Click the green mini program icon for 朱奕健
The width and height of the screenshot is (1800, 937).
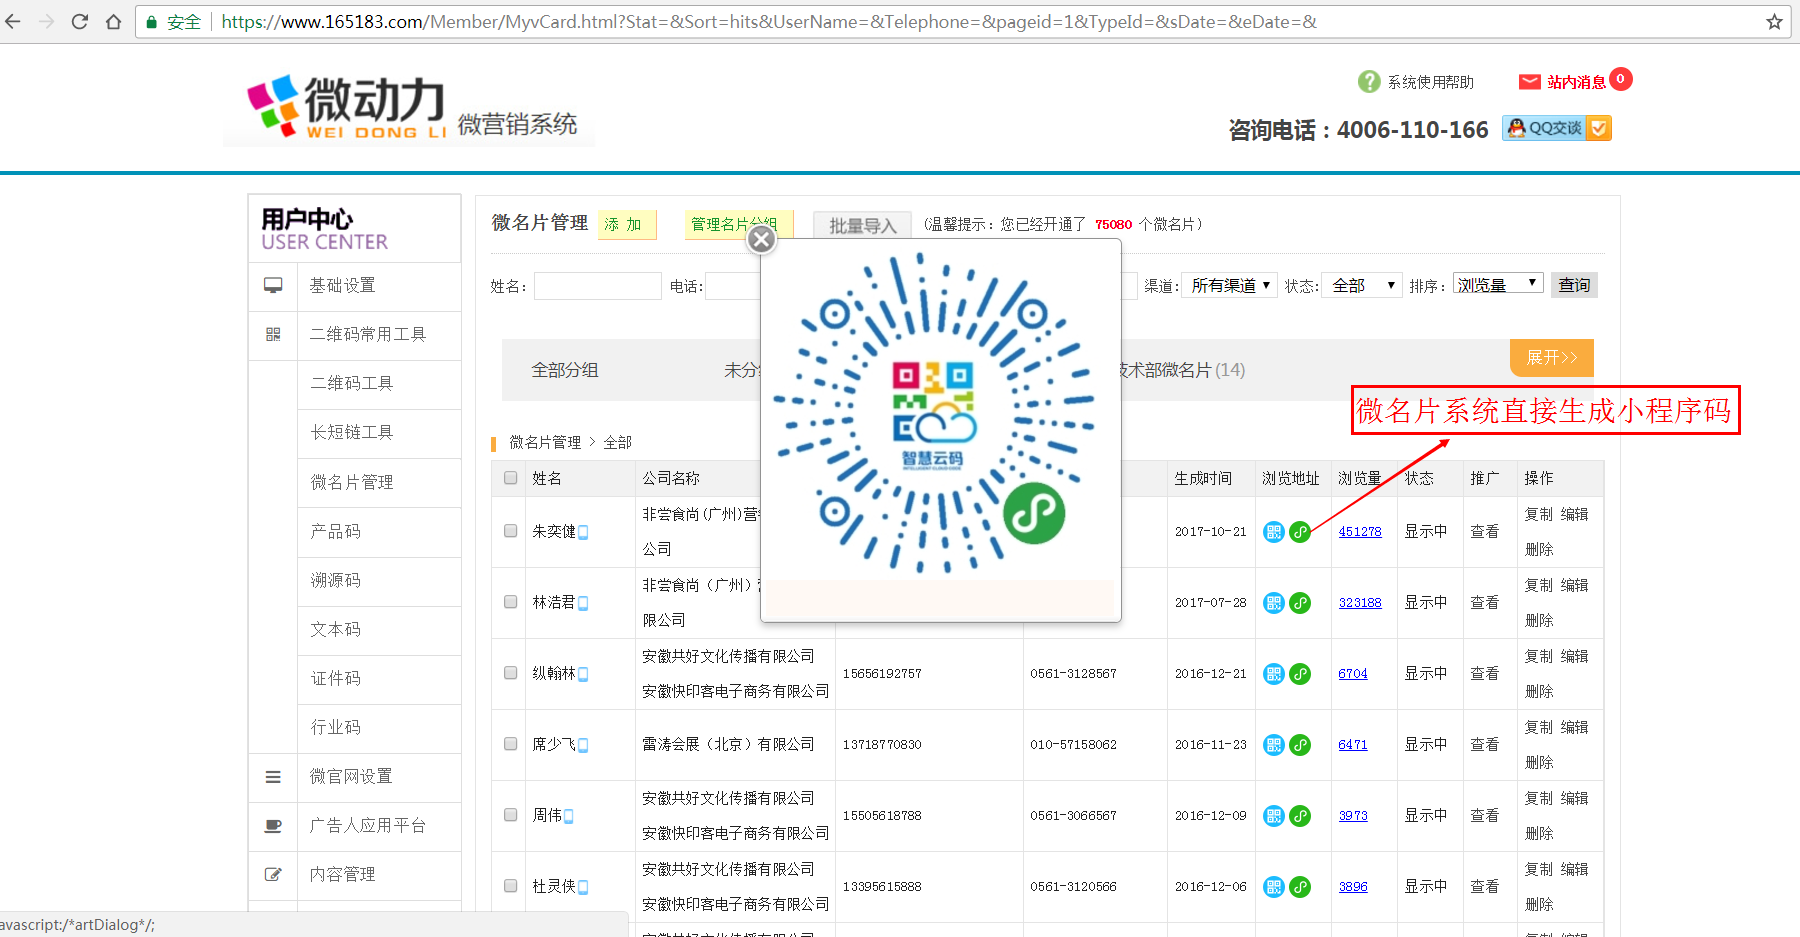pyautogui.click(x=1300, y=532)
